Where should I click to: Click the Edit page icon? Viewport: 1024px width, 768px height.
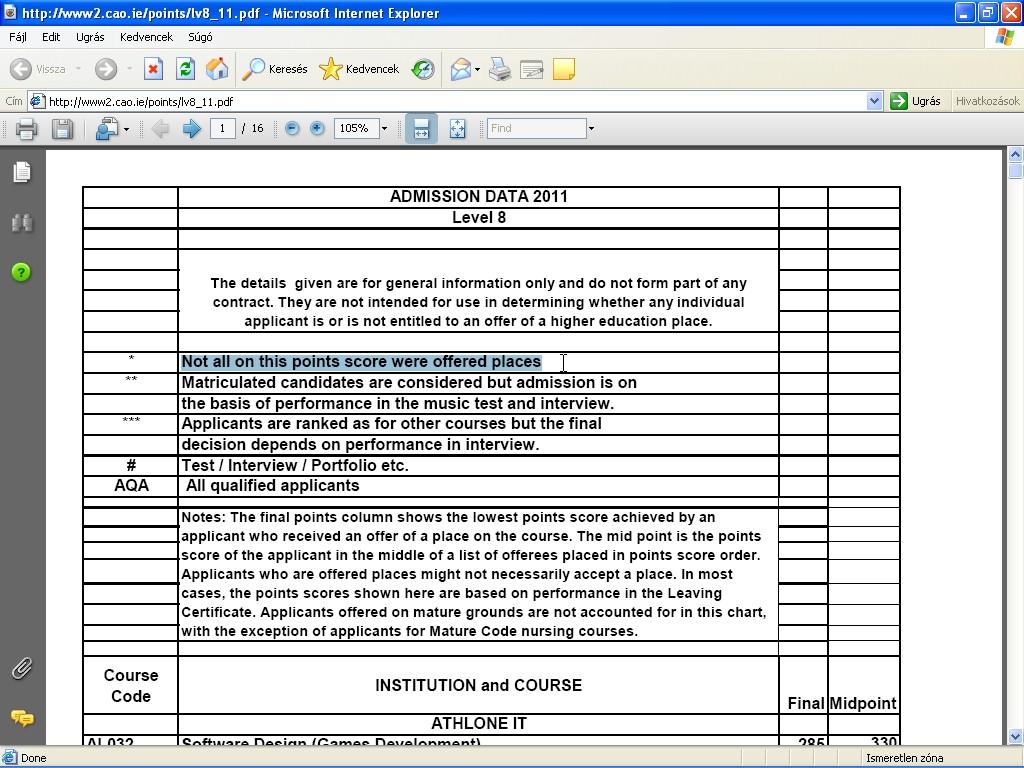click(x=532, y=69)
